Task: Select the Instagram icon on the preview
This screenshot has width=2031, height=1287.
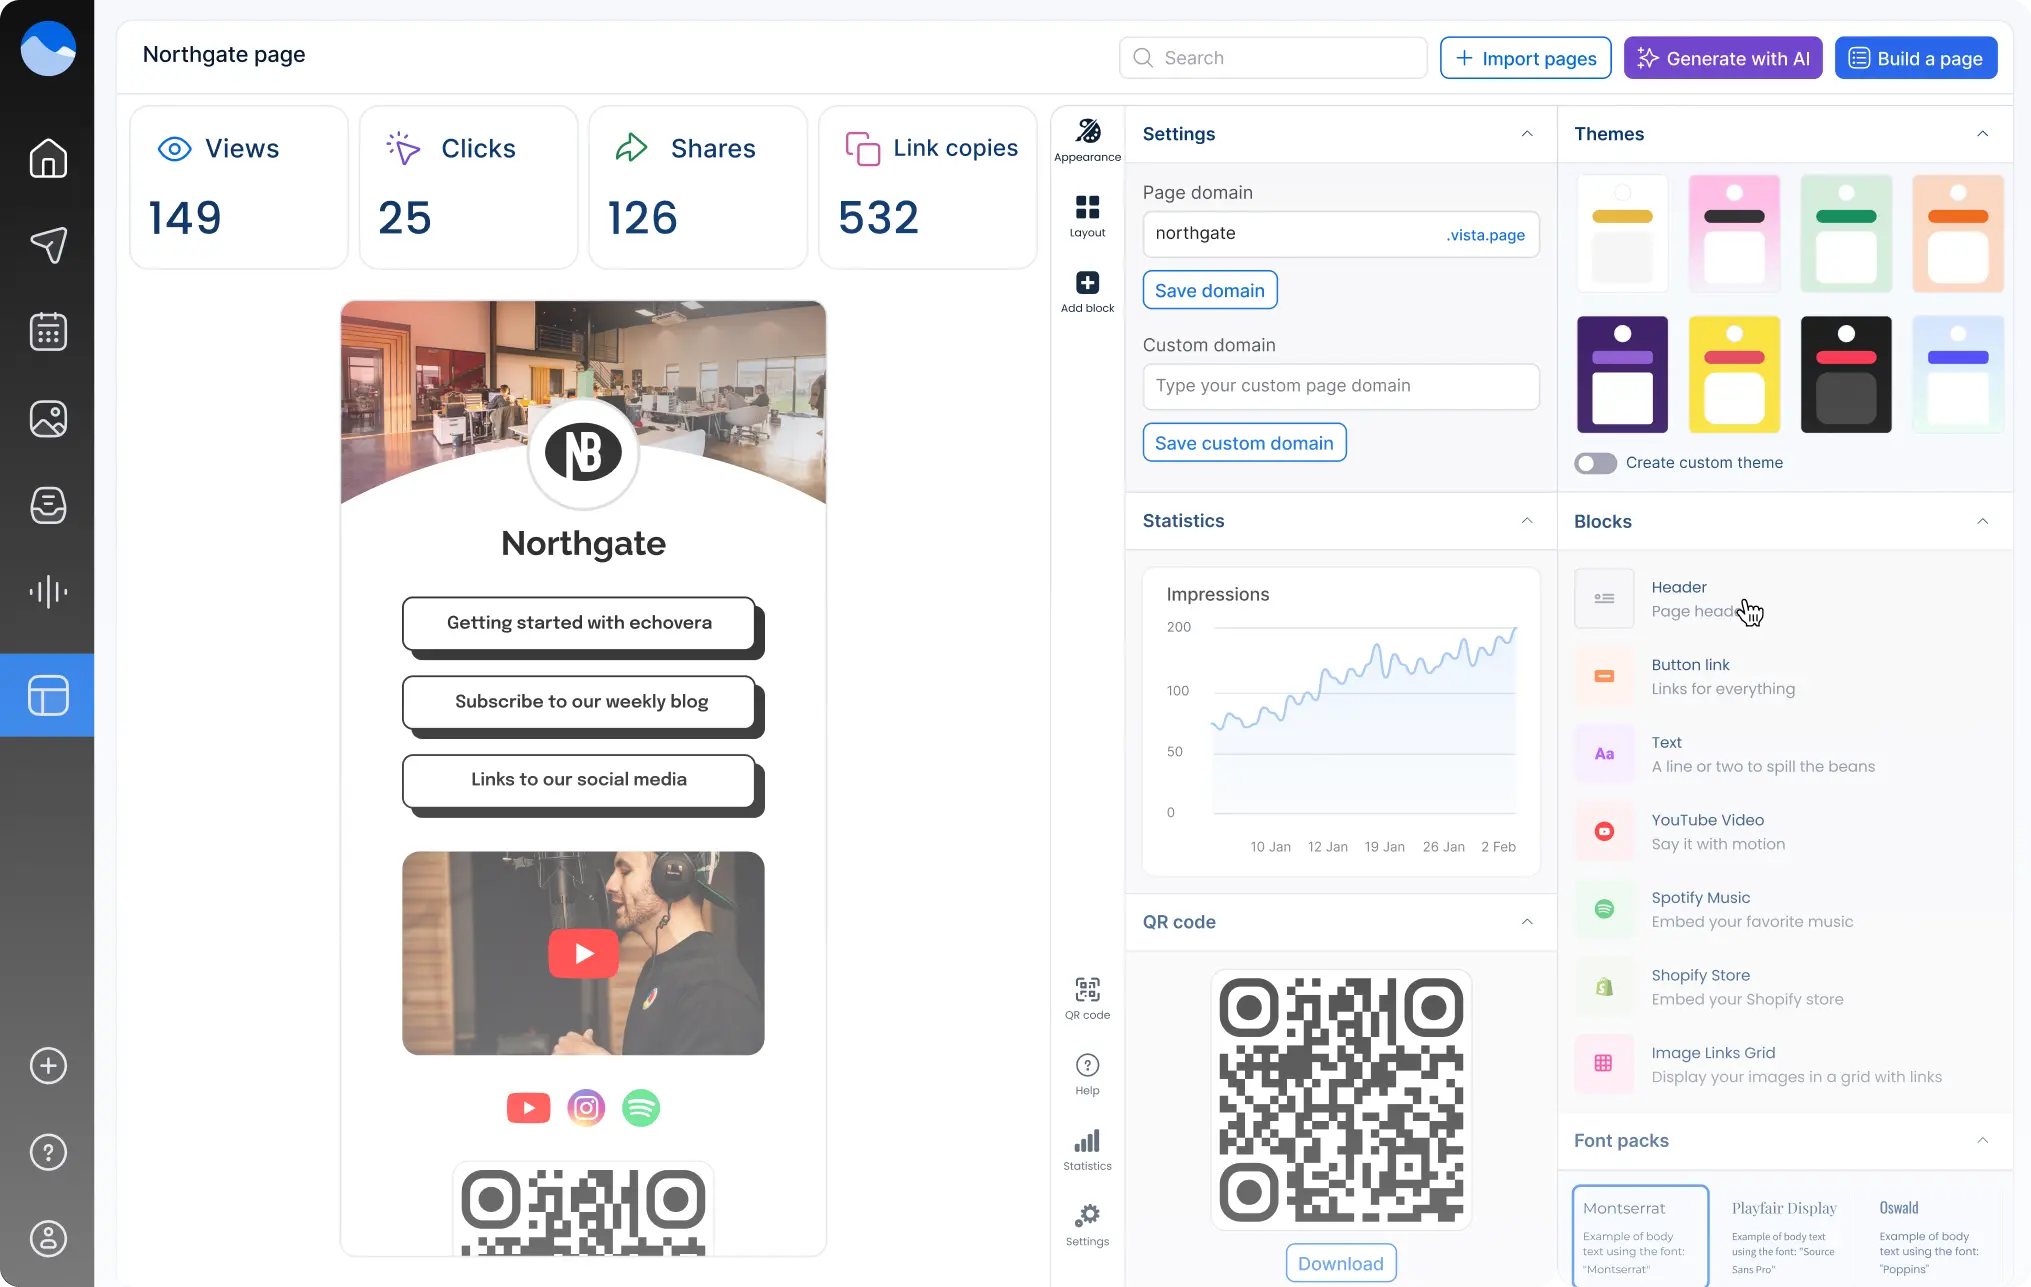Action: tap(585, 1107)
